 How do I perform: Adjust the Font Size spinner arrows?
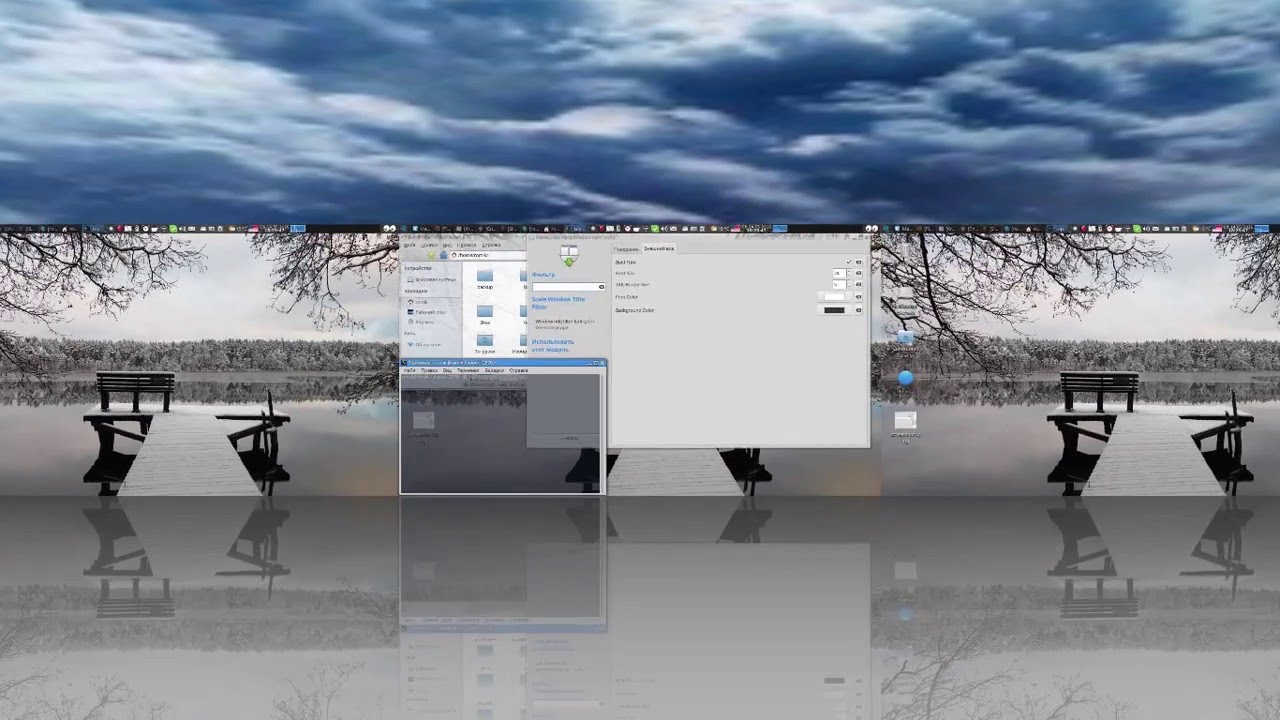(849, 273)
